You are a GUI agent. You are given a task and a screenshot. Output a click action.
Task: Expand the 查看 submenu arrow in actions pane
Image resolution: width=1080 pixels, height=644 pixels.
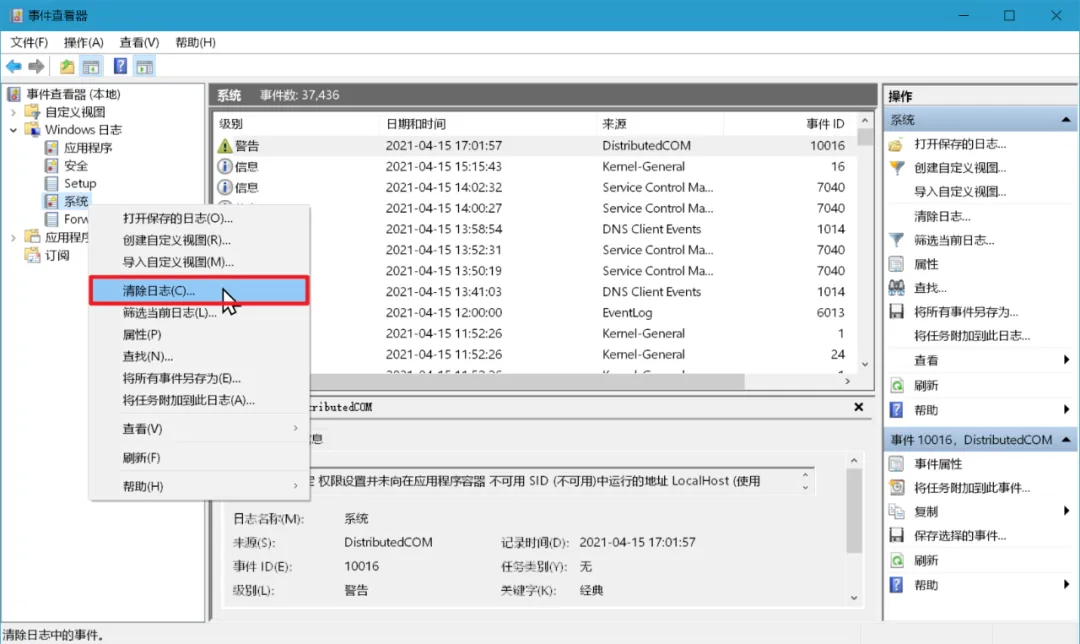(x=1064, y=360)
